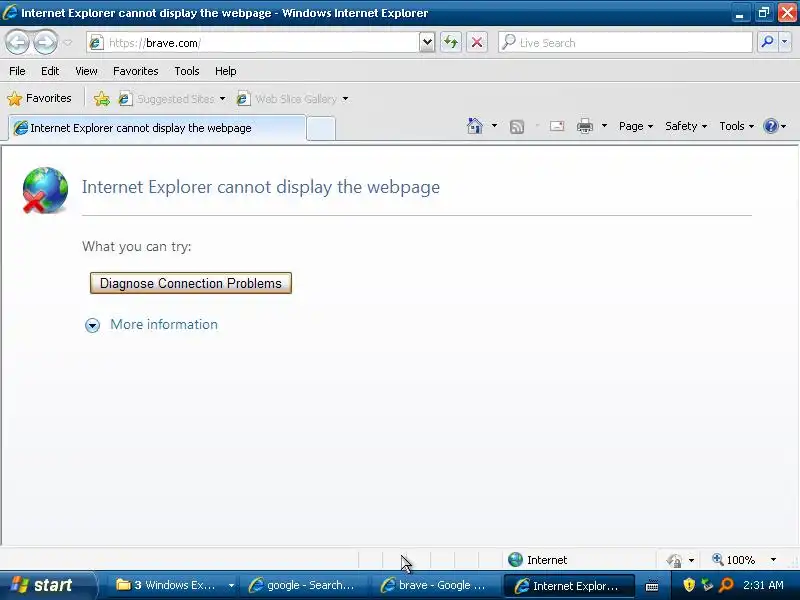The height and width of the screenshot is (600, 800).
Task: Open the Tools command bar menu
Action: coord(736,126)
